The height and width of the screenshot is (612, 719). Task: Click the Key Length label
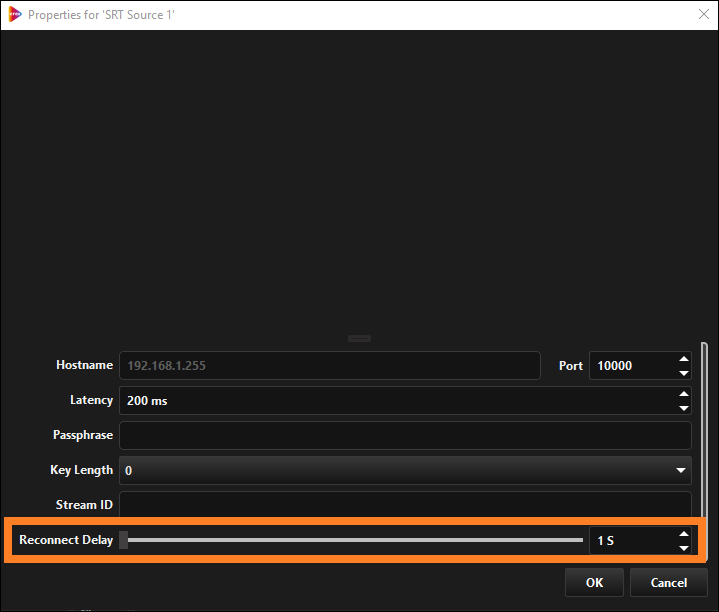pyautogui.click(x=82, y=470)
